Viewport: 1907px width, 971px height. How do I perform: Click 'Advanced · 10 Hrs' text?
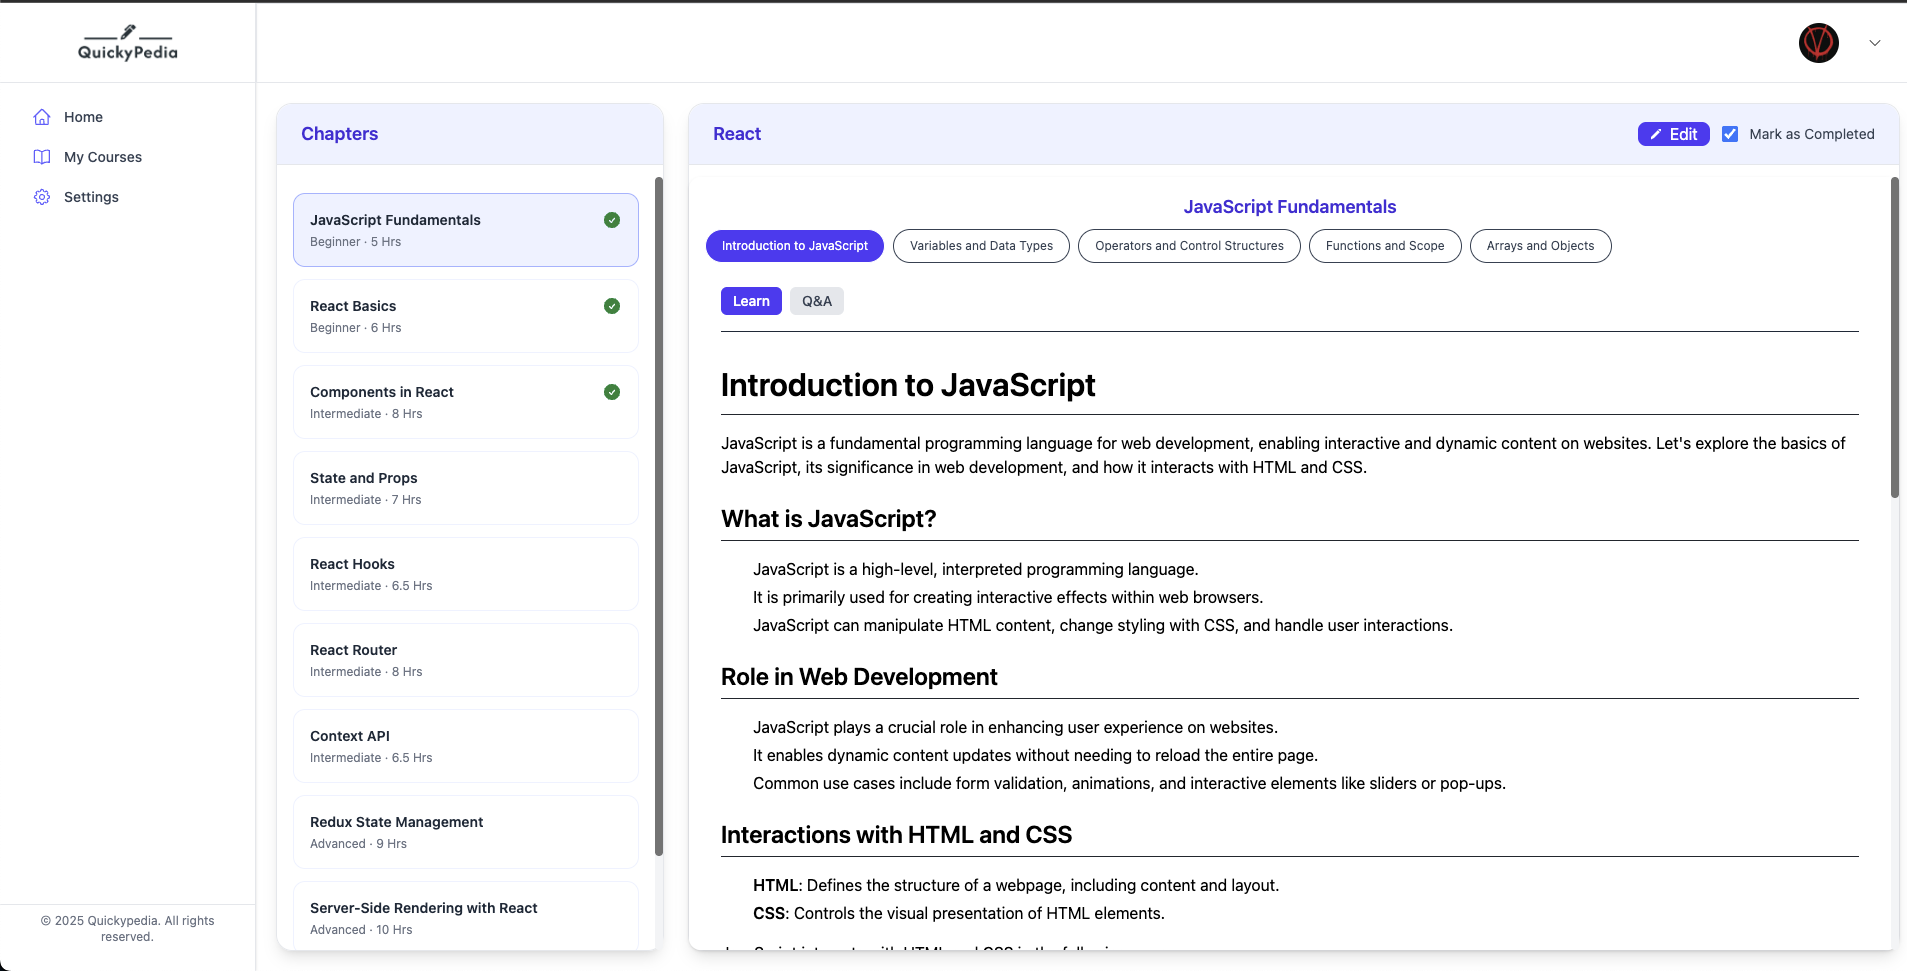(361, 930)
